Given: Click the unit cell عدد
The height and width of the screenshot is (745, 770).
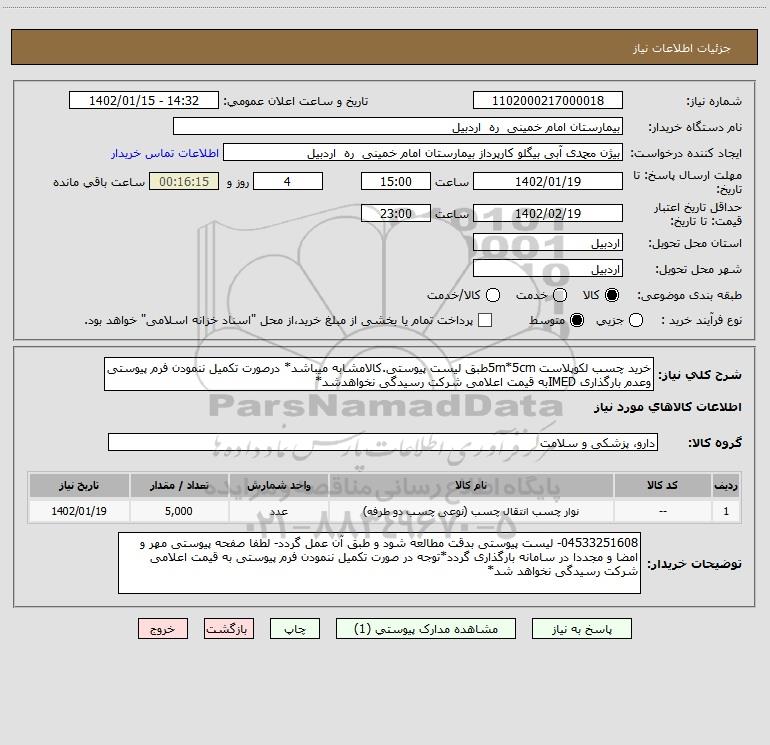Looking at the screenshot, I should pyautogui.click(x=278, y=511).
